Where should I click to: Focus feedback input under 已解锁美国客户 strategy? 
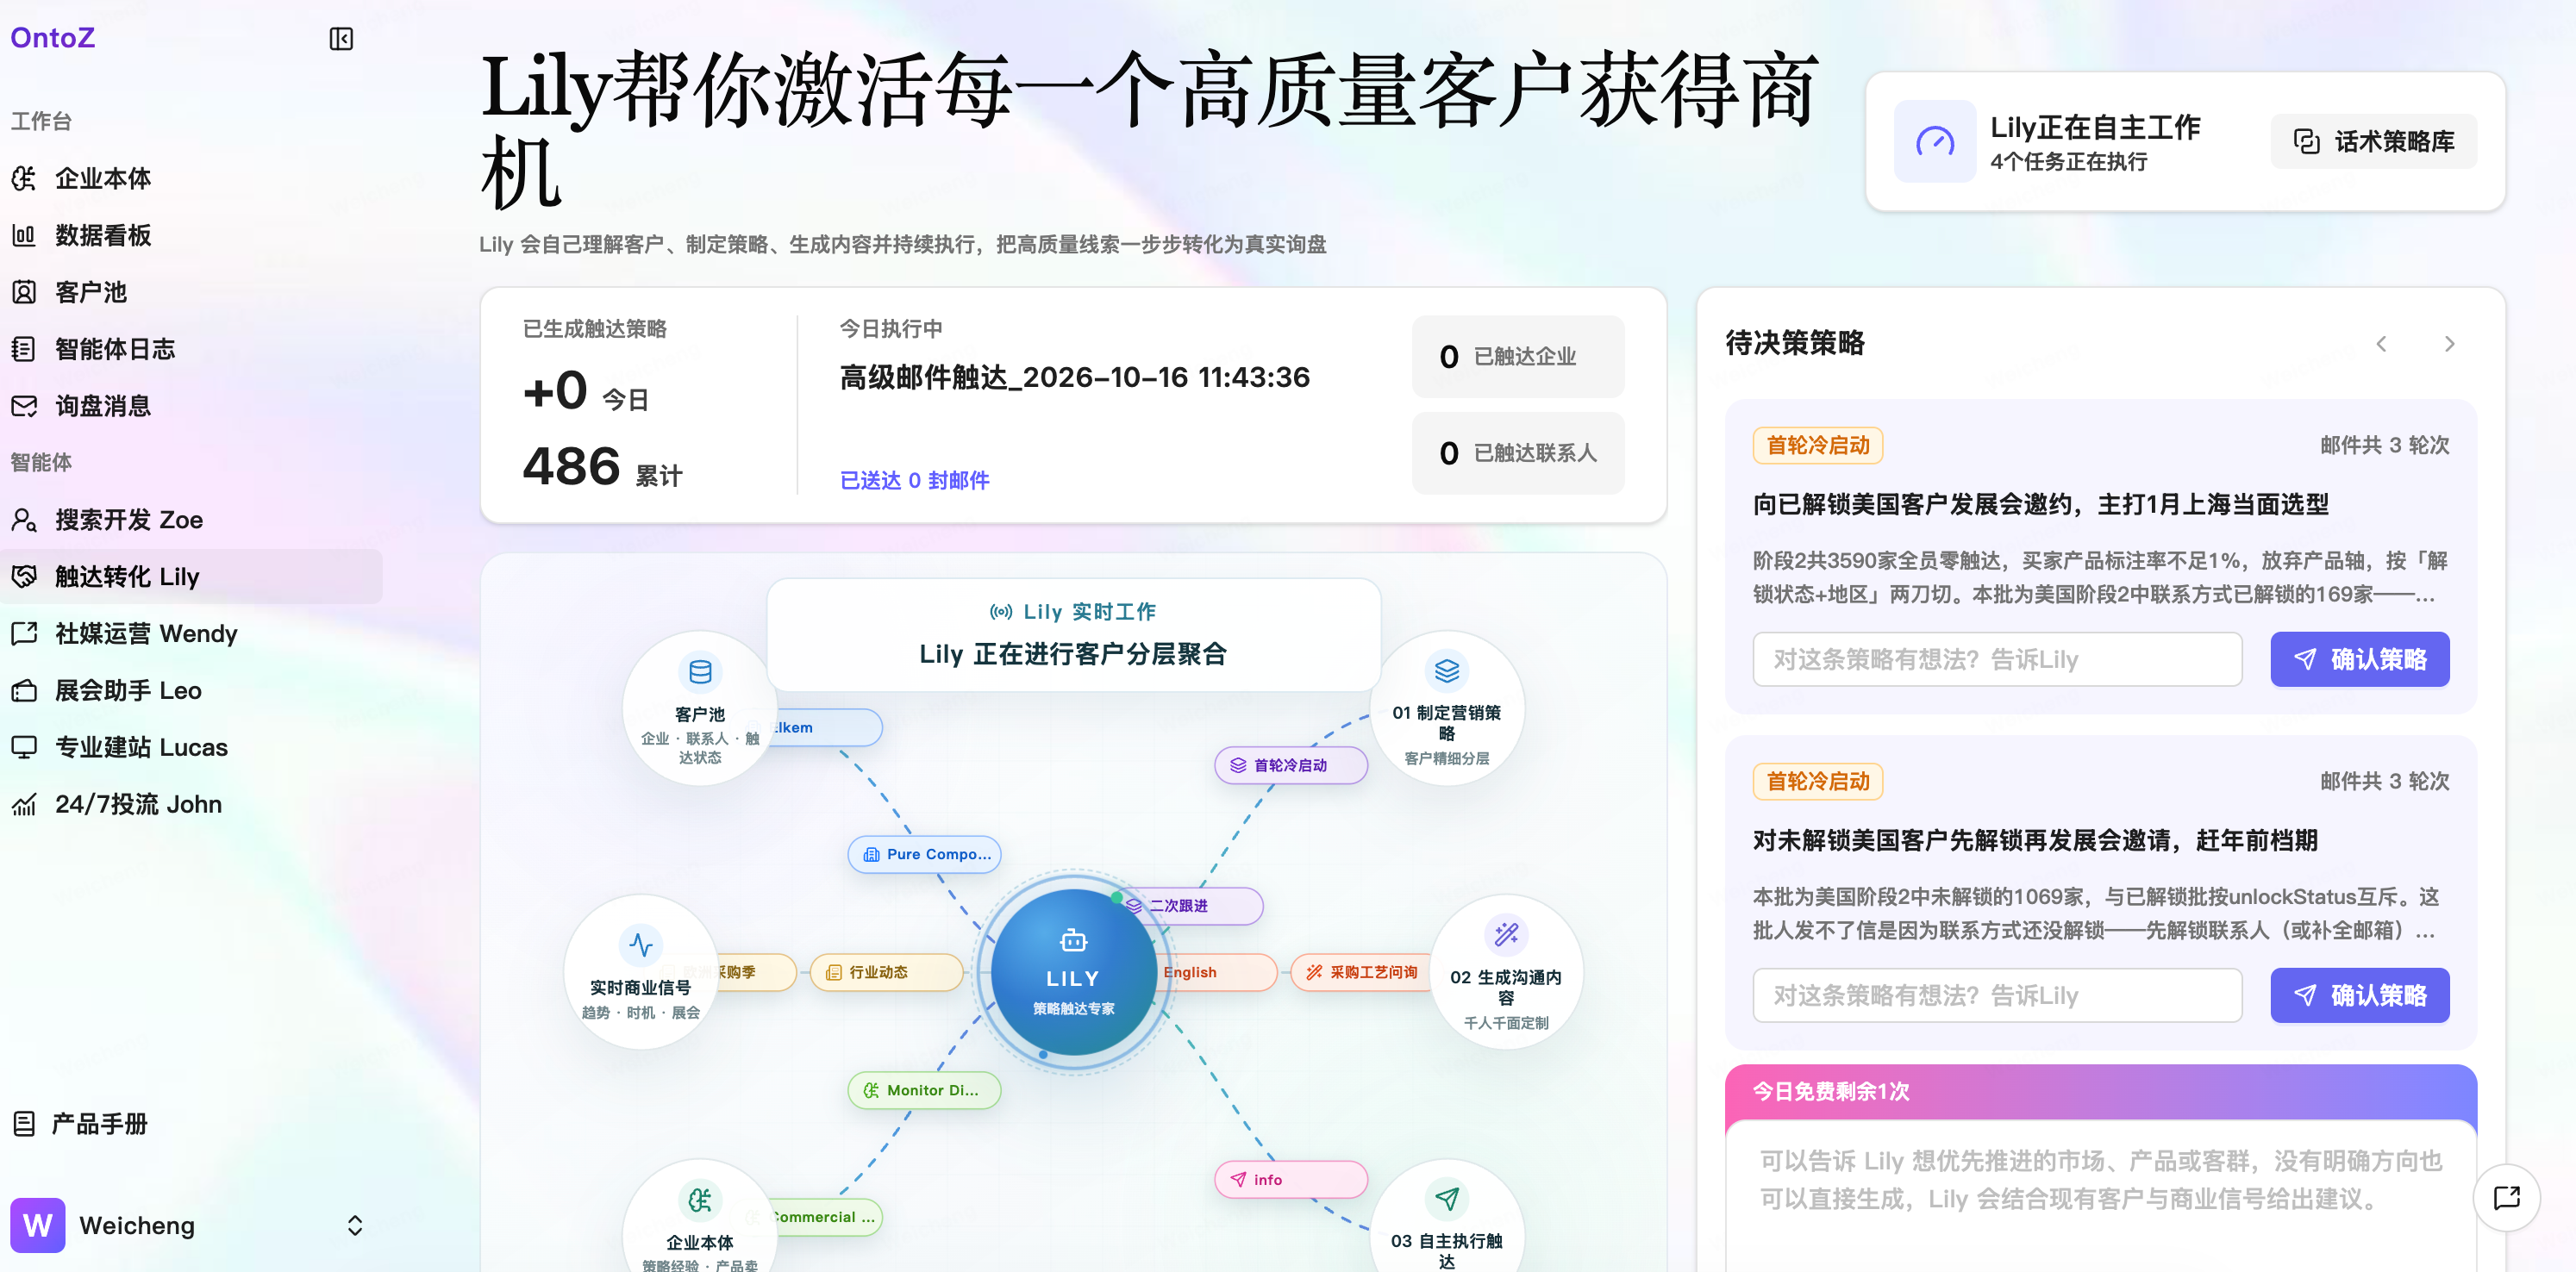(1997, 659)
